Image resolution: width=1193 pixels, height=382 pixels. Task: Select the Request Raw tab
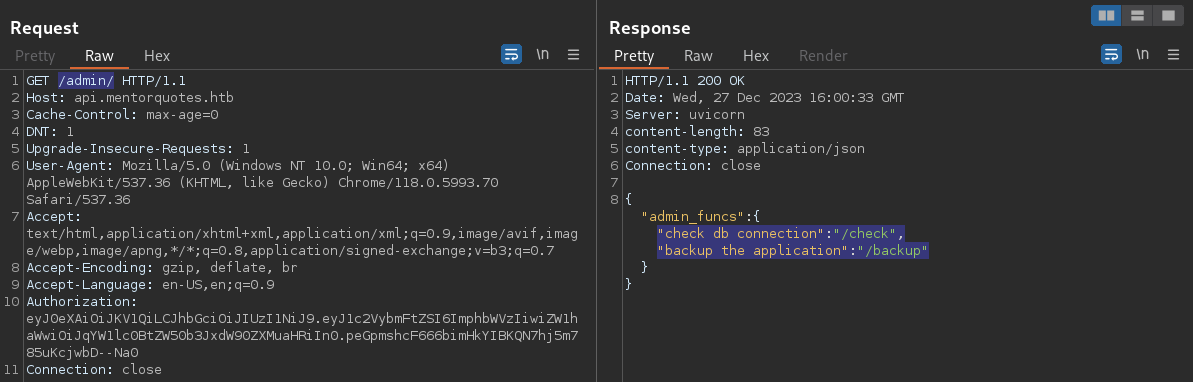coord(99,56)
